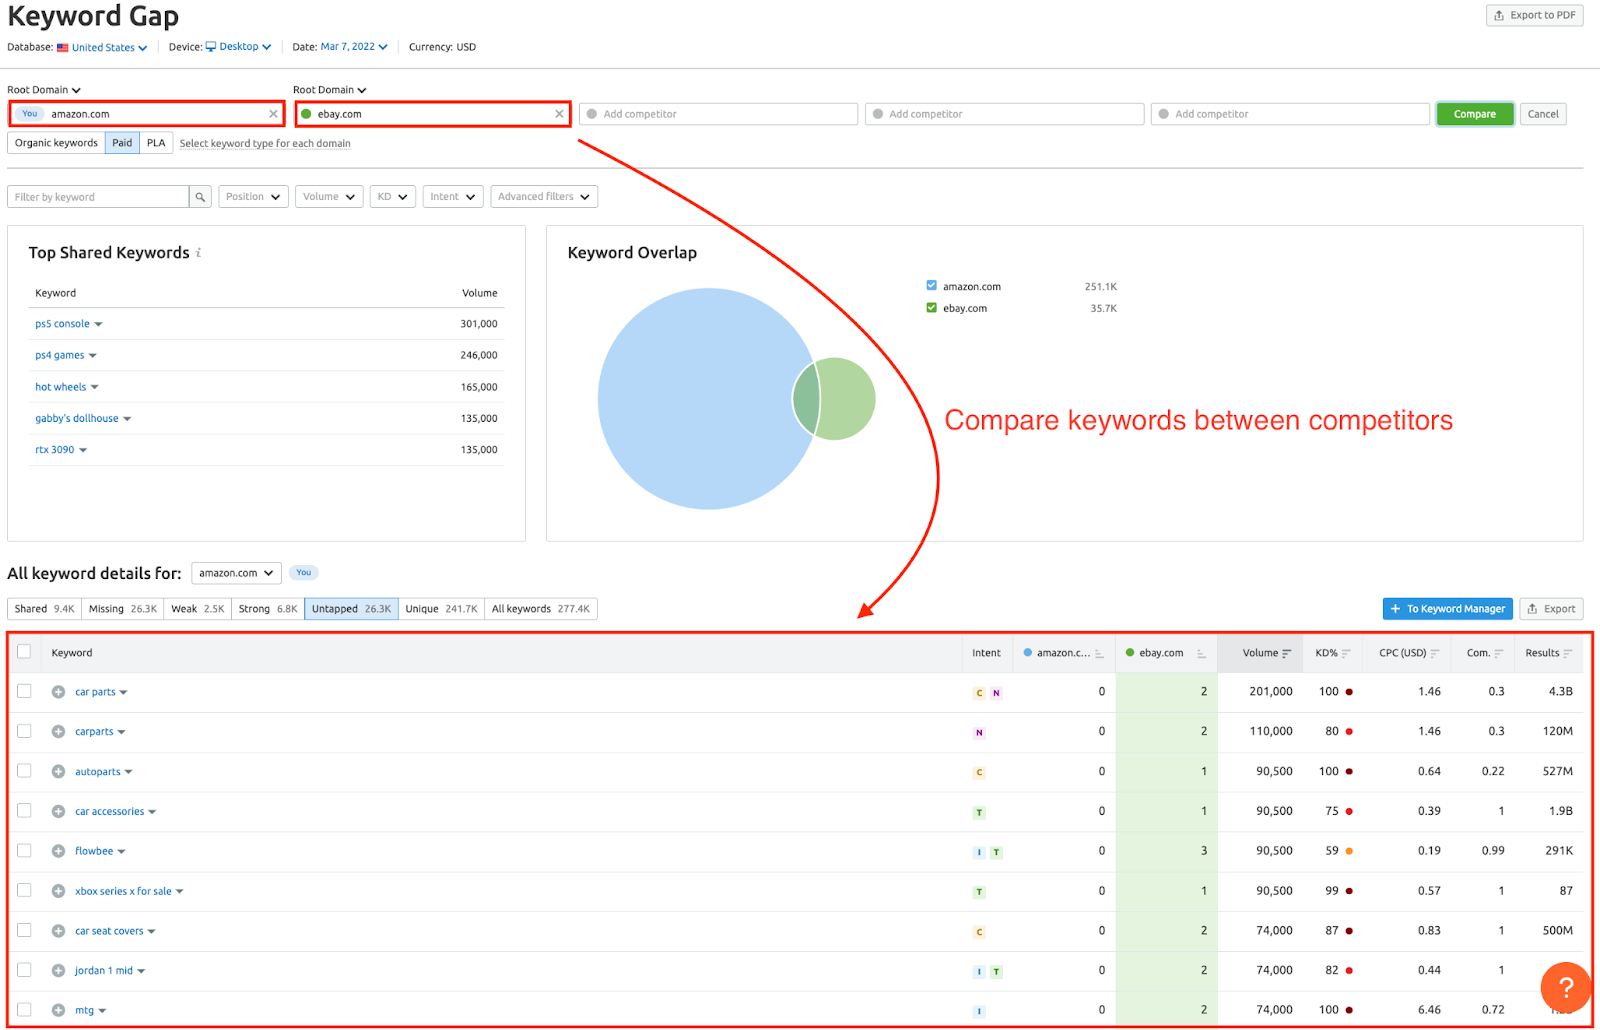Open the orange help question mark bubble
The height and width of the screenshot is (1030, 1600).
click(1565, 988)
